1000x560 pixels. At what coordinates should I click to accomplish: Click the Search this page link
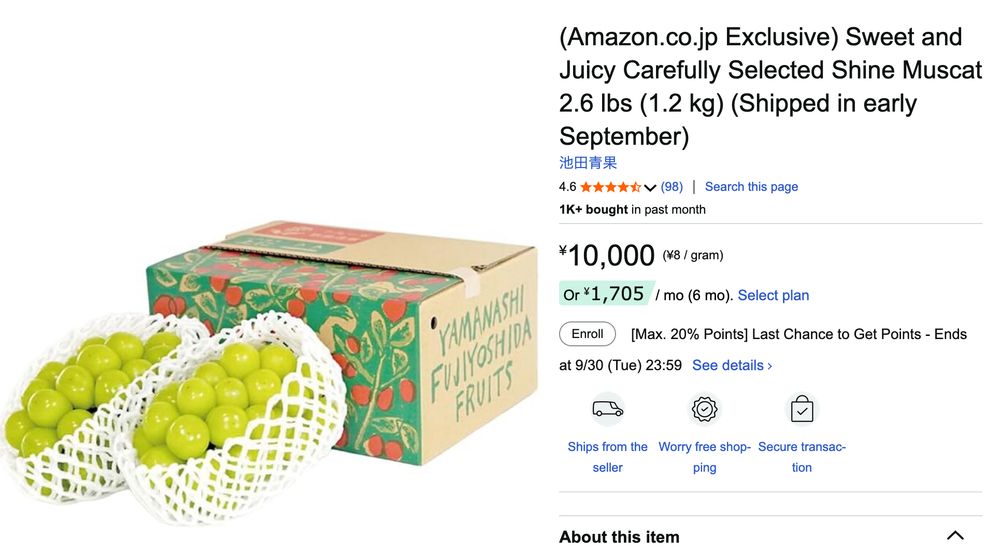coord(751,187)
